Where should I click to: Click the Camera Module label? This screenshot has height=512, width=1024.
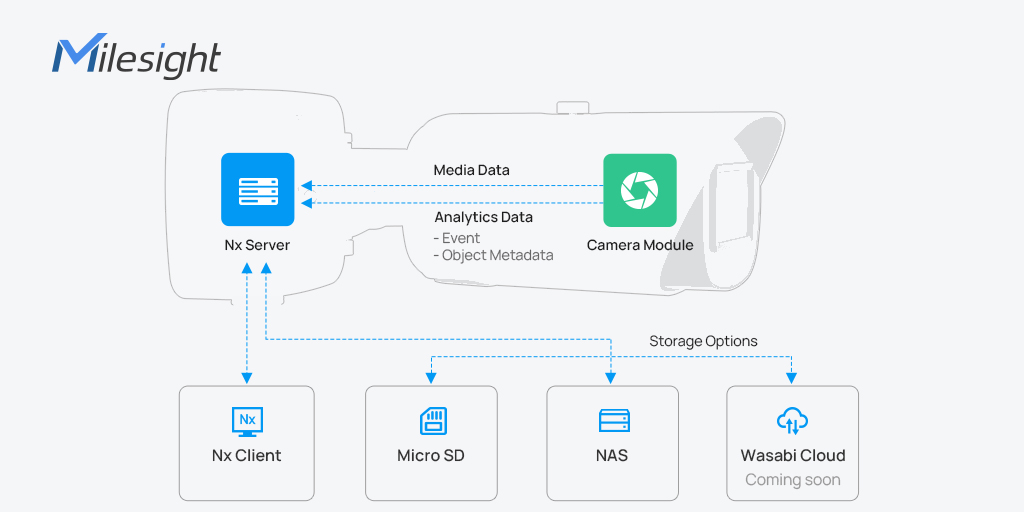[640, 246]
